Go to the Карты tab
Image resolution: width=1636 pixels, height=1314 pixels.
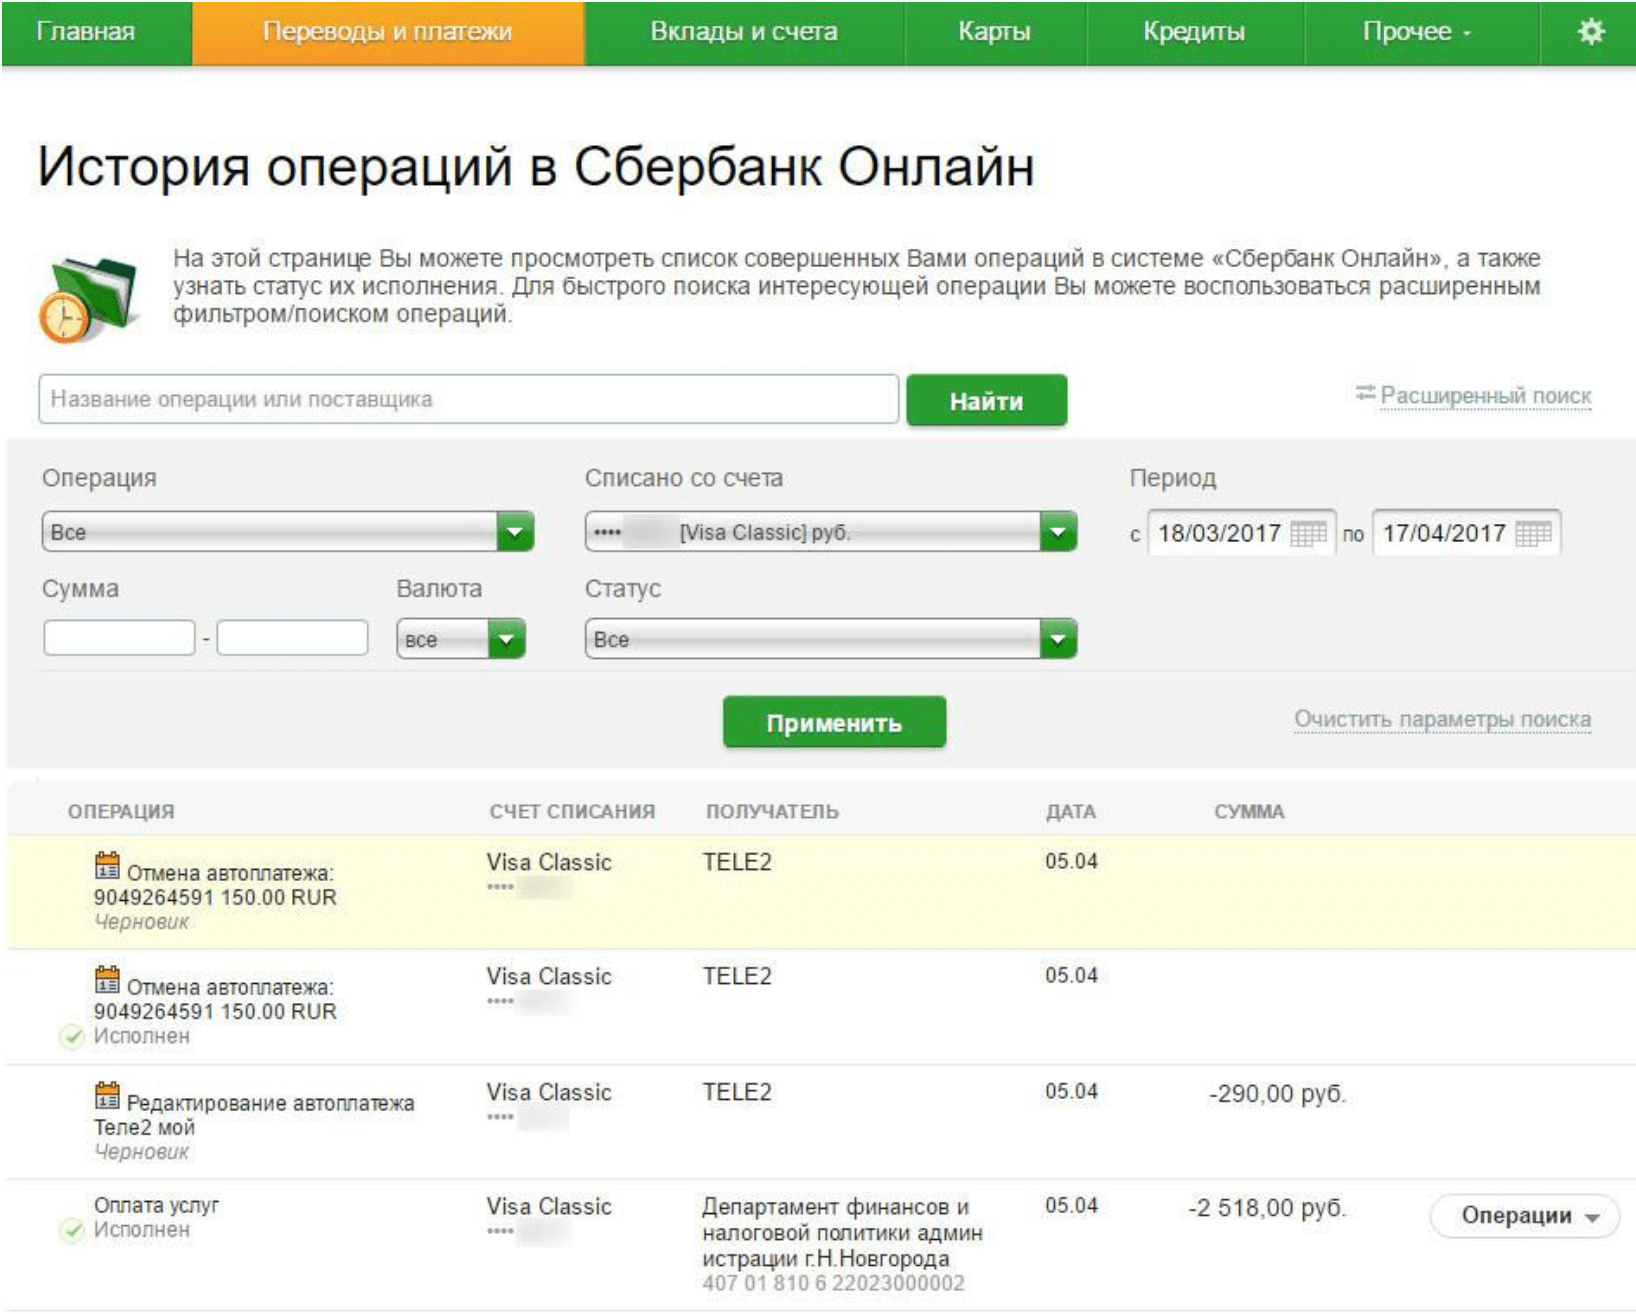pyautogui.click(x=993, y=32)
